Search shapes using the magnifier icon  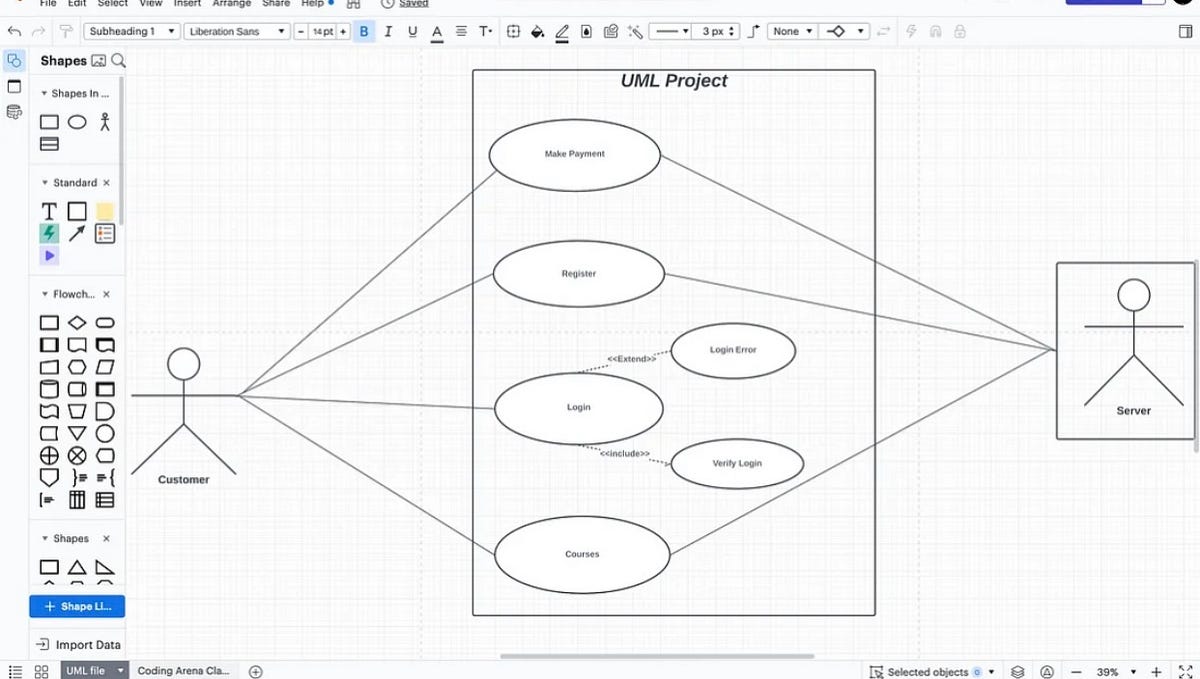(x=119, y=61)
